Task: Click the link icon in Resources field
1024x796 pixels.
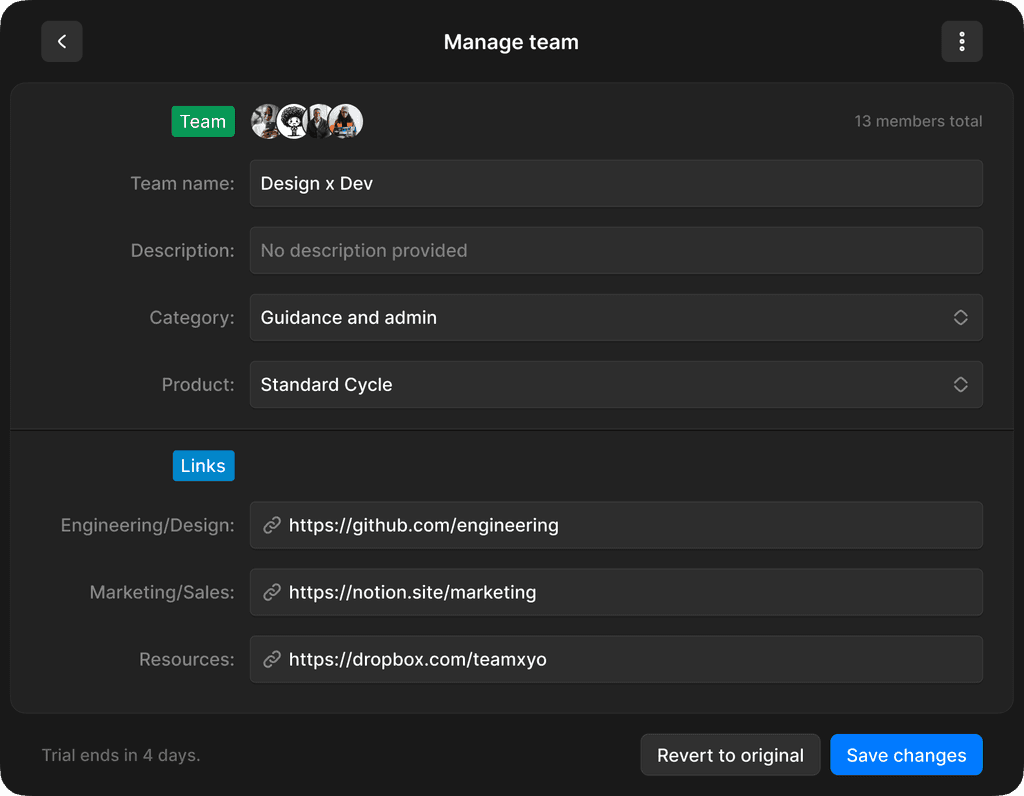Action: point(272,660)
